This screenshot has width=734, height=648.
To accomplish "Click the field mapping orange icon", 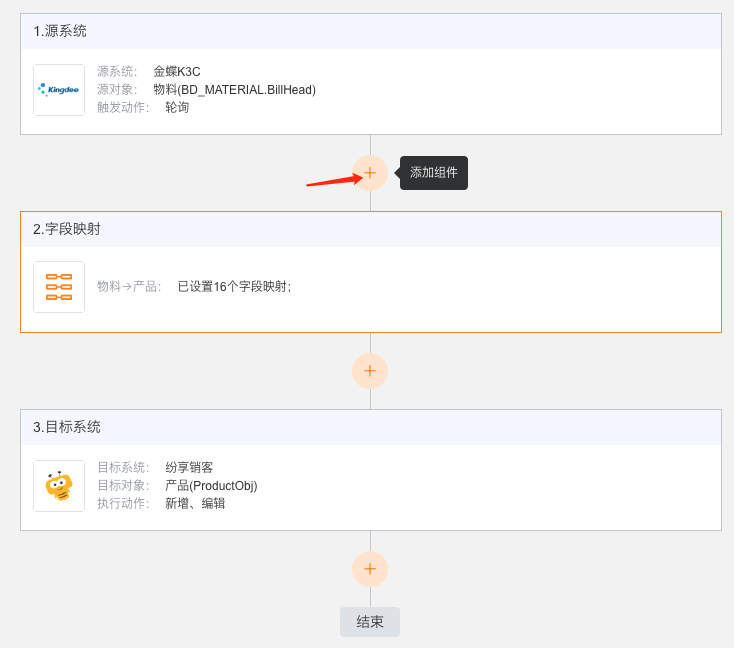I will (x=59, y=287).
